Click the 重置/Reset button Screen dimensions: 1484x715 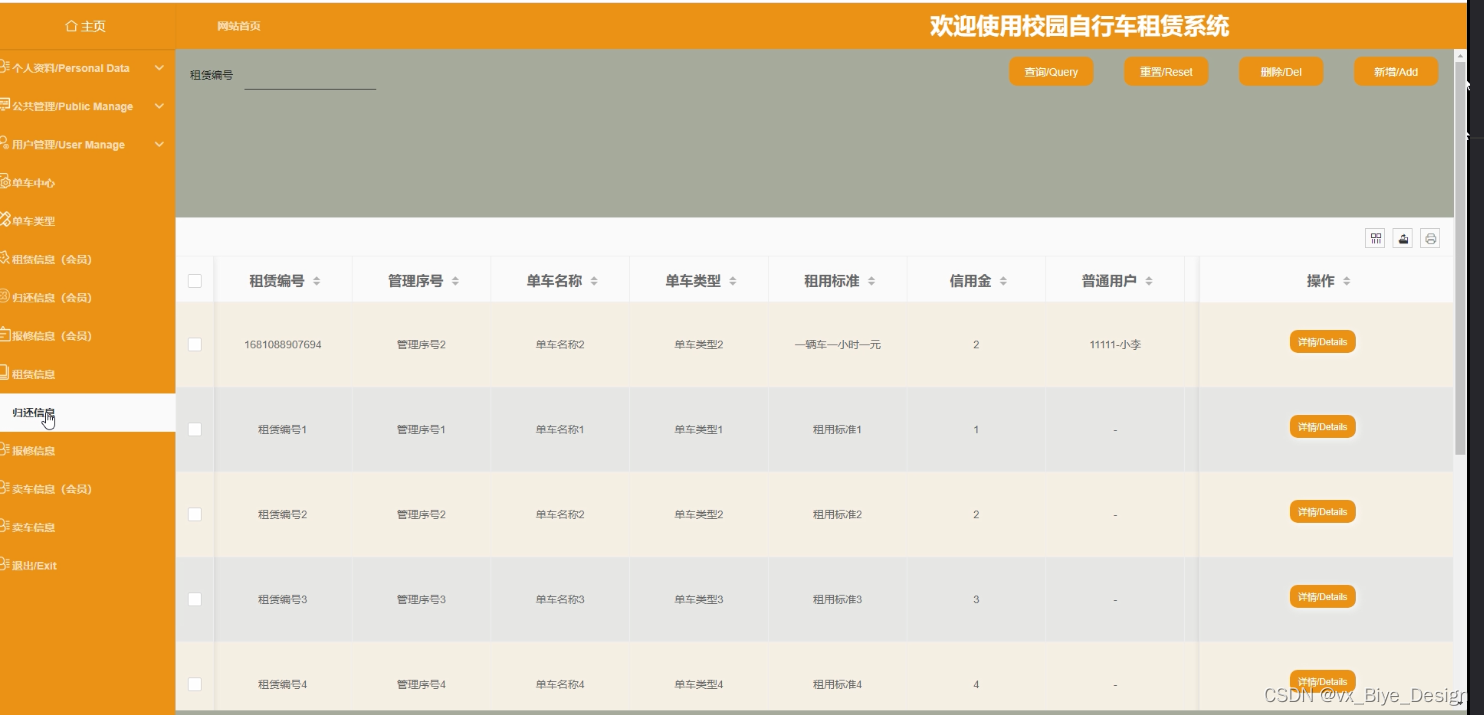point(1166,72)
